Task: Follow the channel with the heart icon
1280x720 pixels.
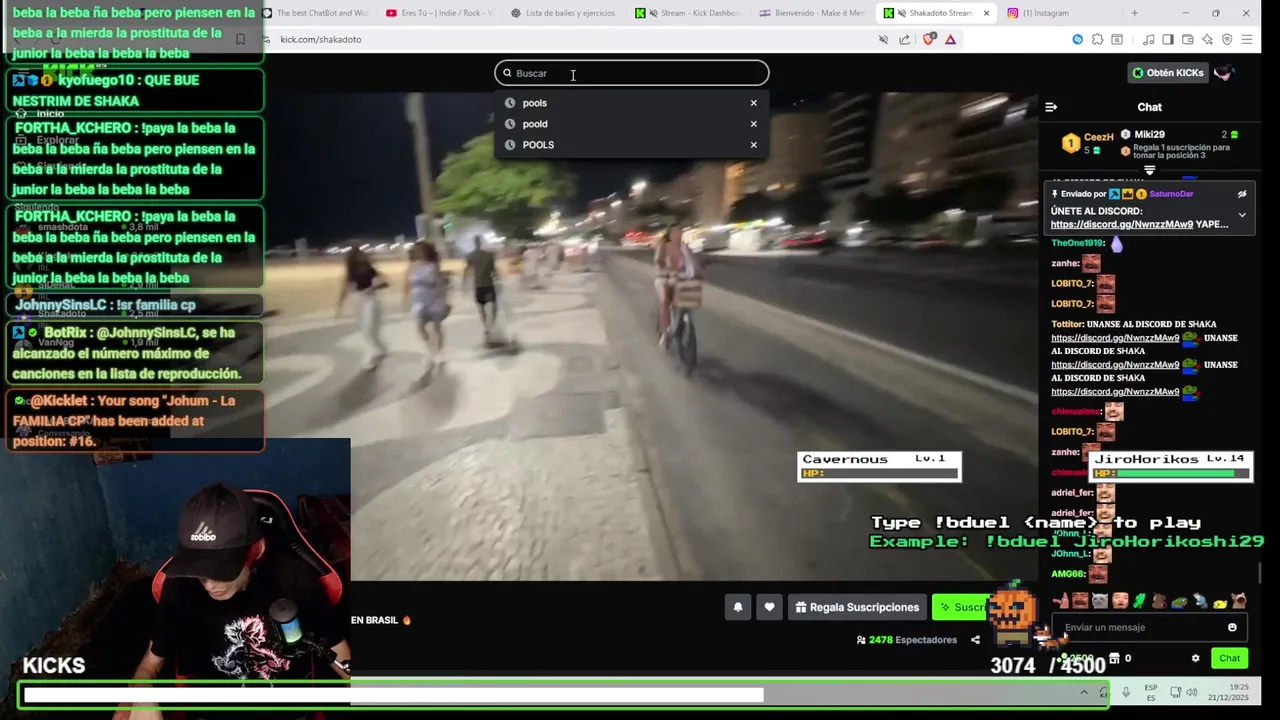Action: [x=769, y=607]
